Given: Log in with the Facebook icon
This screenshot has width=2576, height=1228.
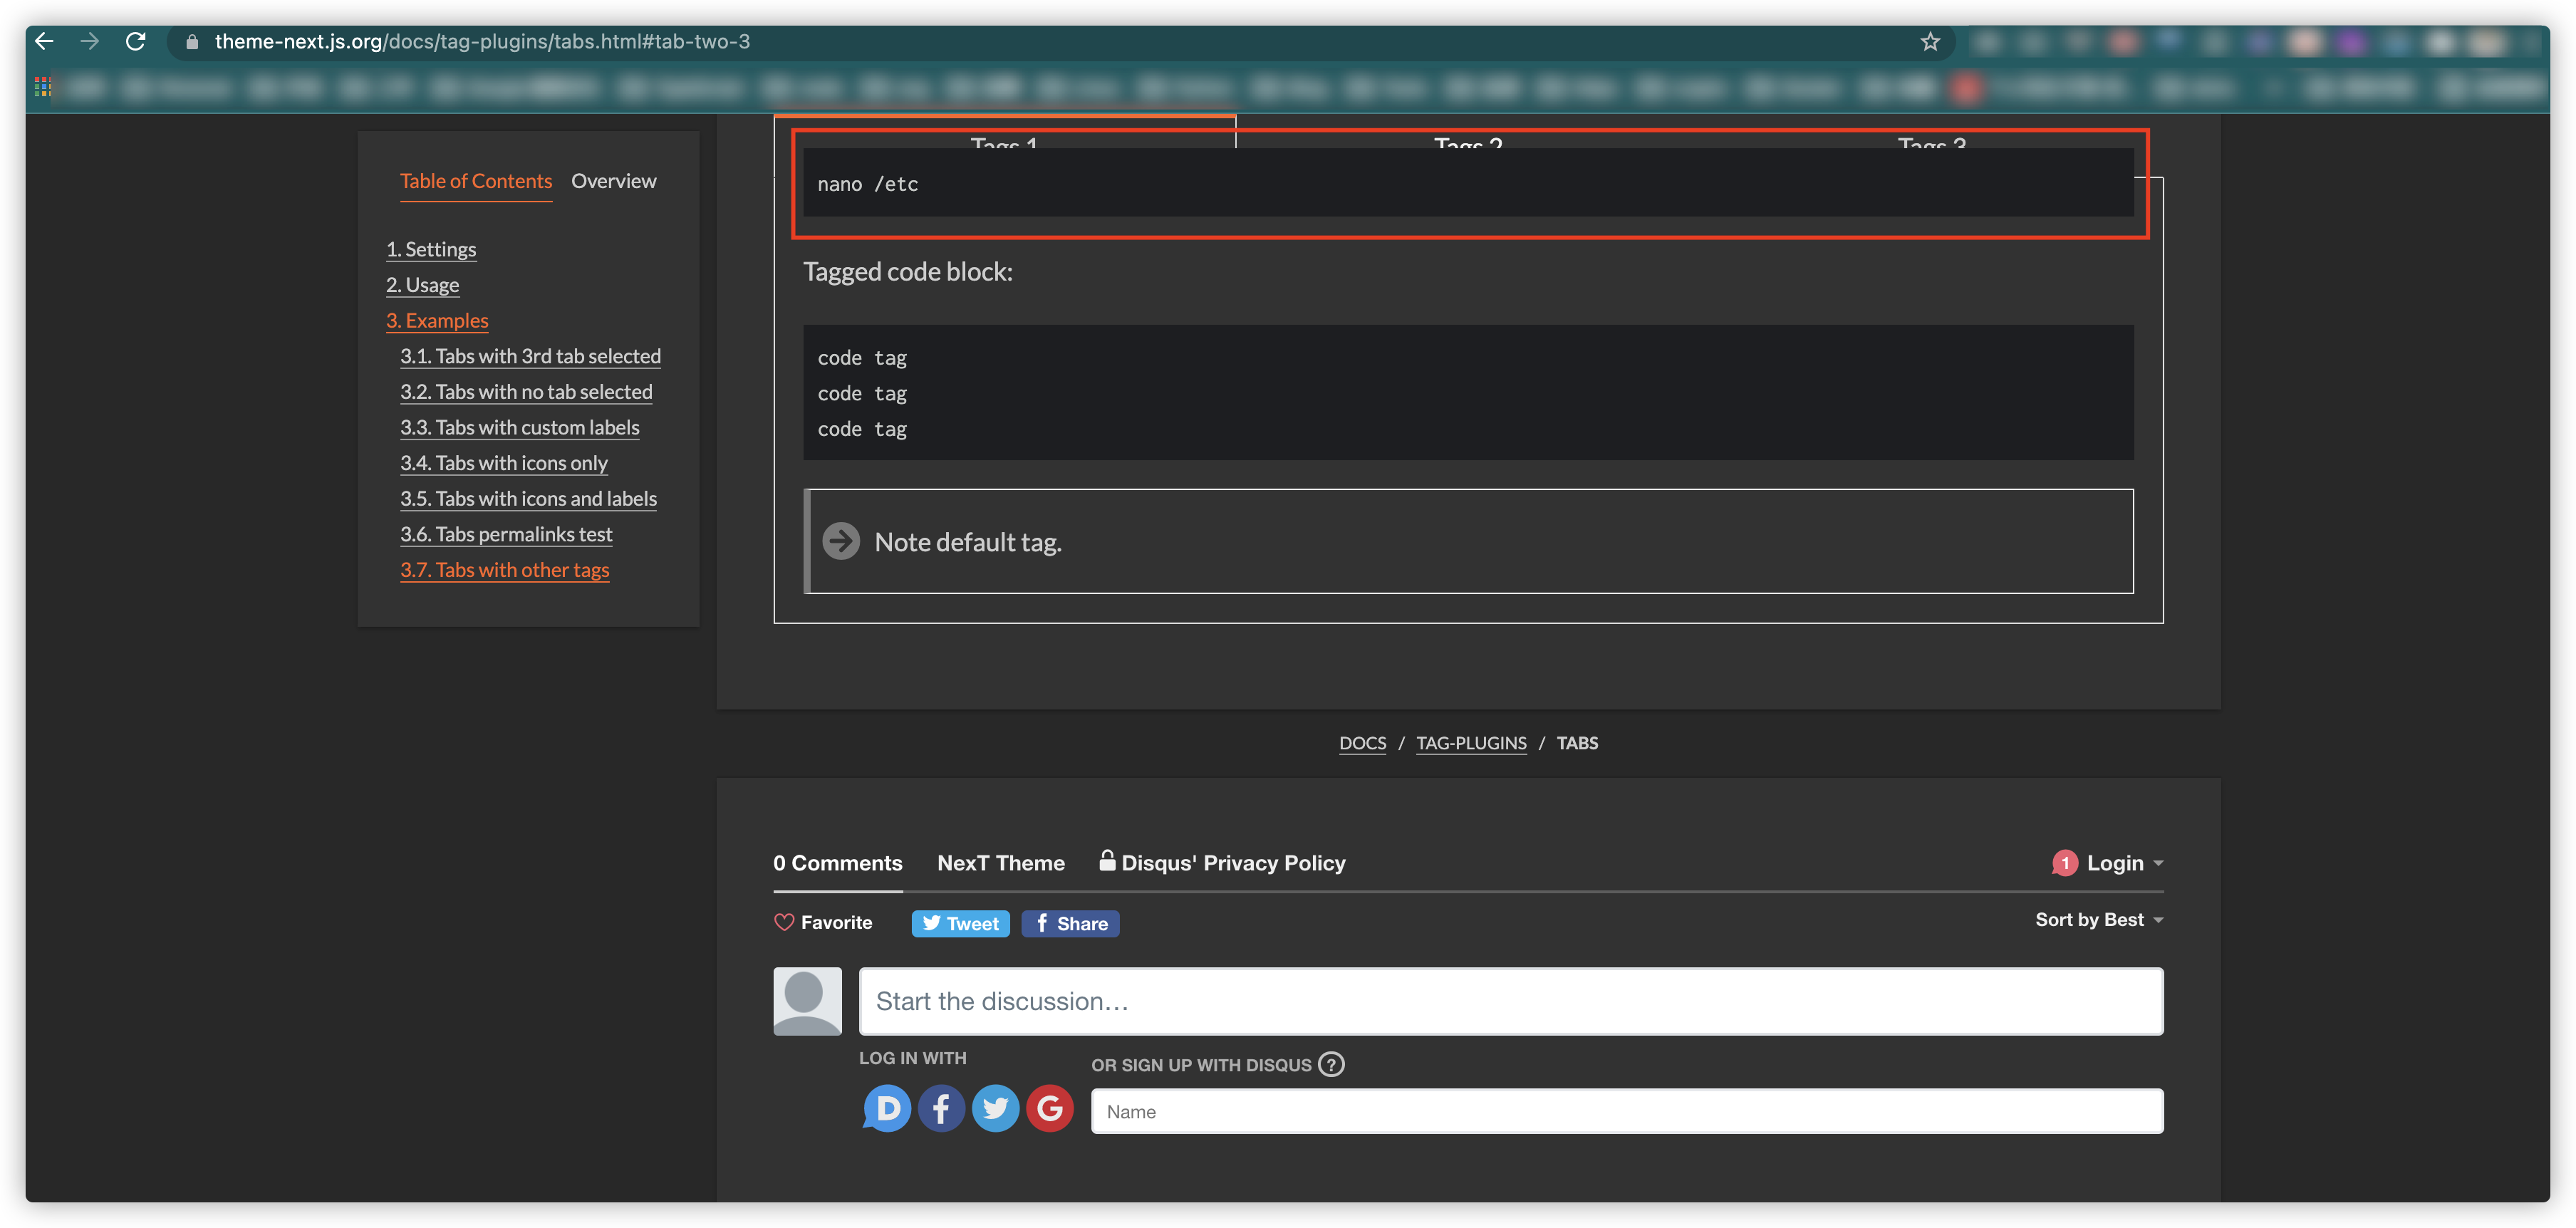Looking at the screenshot, I should point(941,1107).
